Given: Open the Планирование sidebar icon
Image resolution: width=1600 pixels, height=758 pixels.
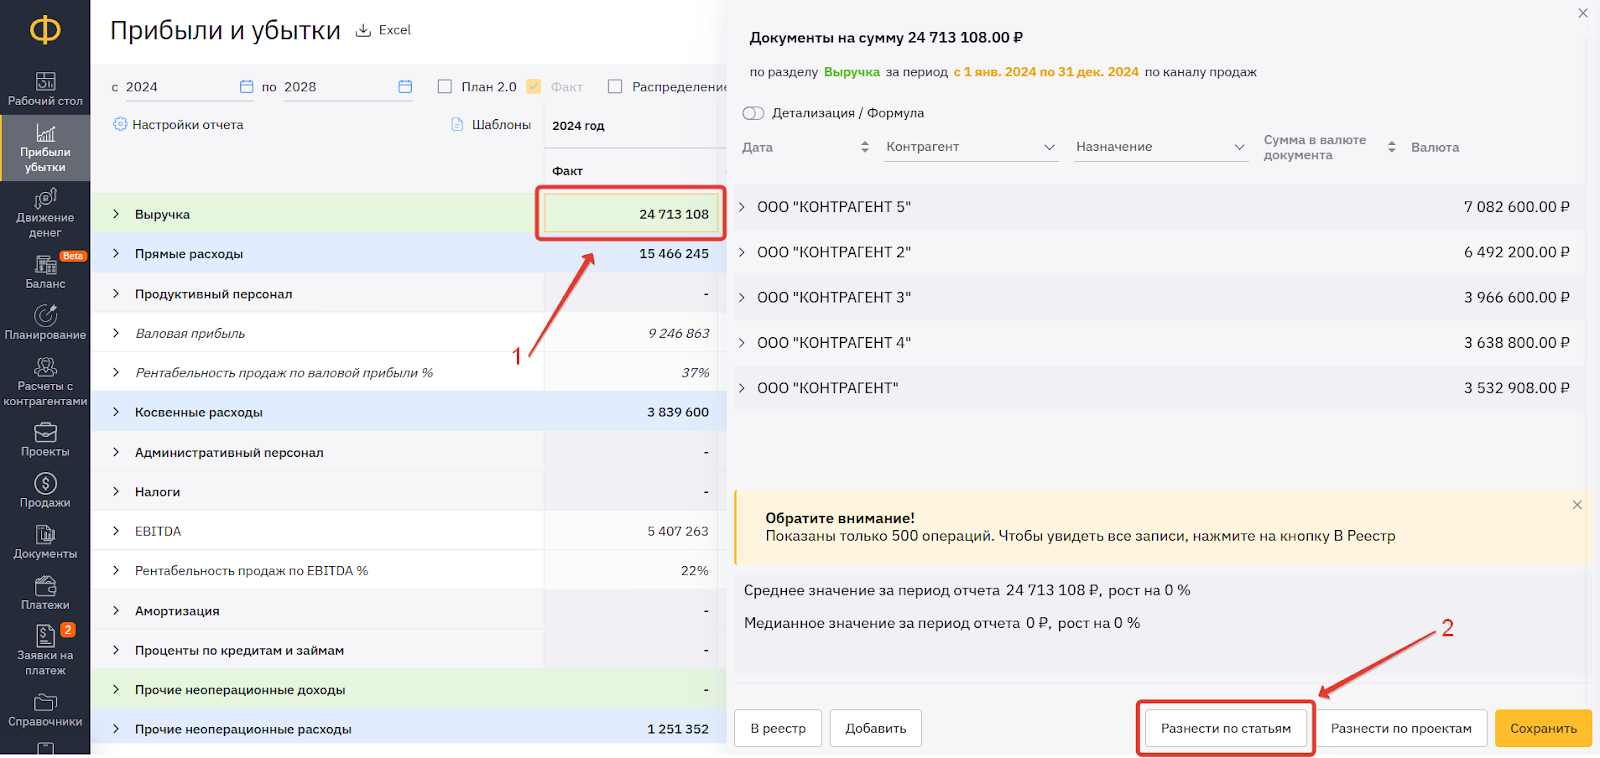Looking at the screenshot, I should pos(45,316).
